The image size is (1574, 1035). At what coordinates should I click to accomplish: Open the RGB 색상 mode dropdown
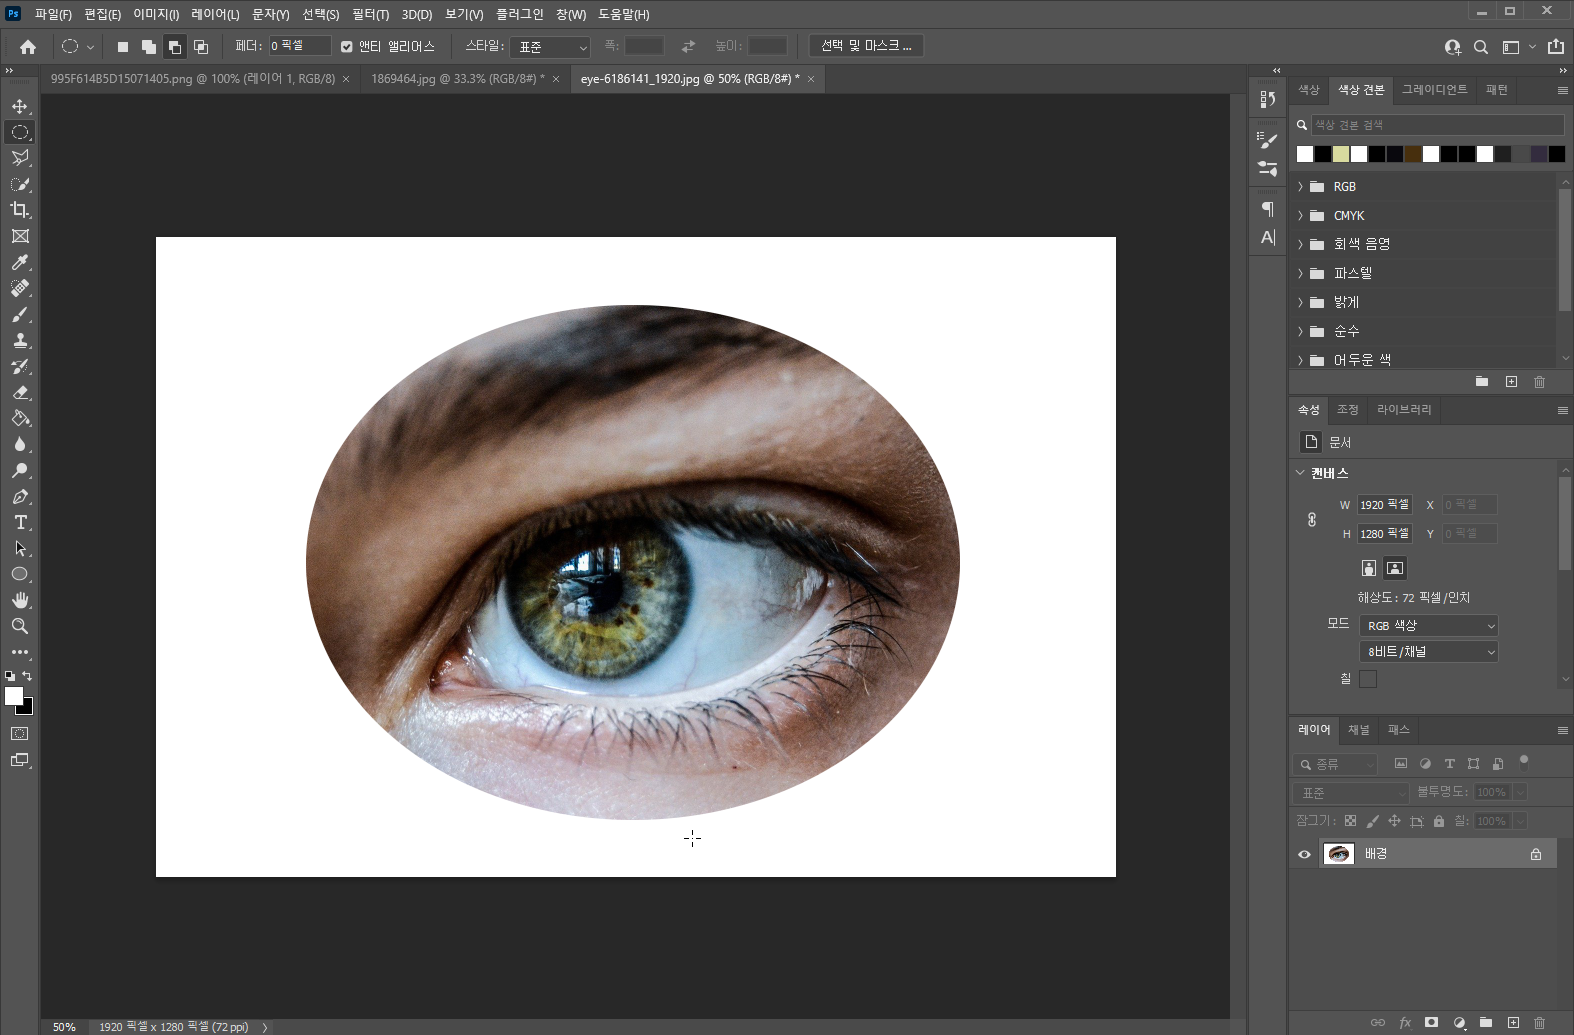pyautogui.click(x=1428, y=626)
